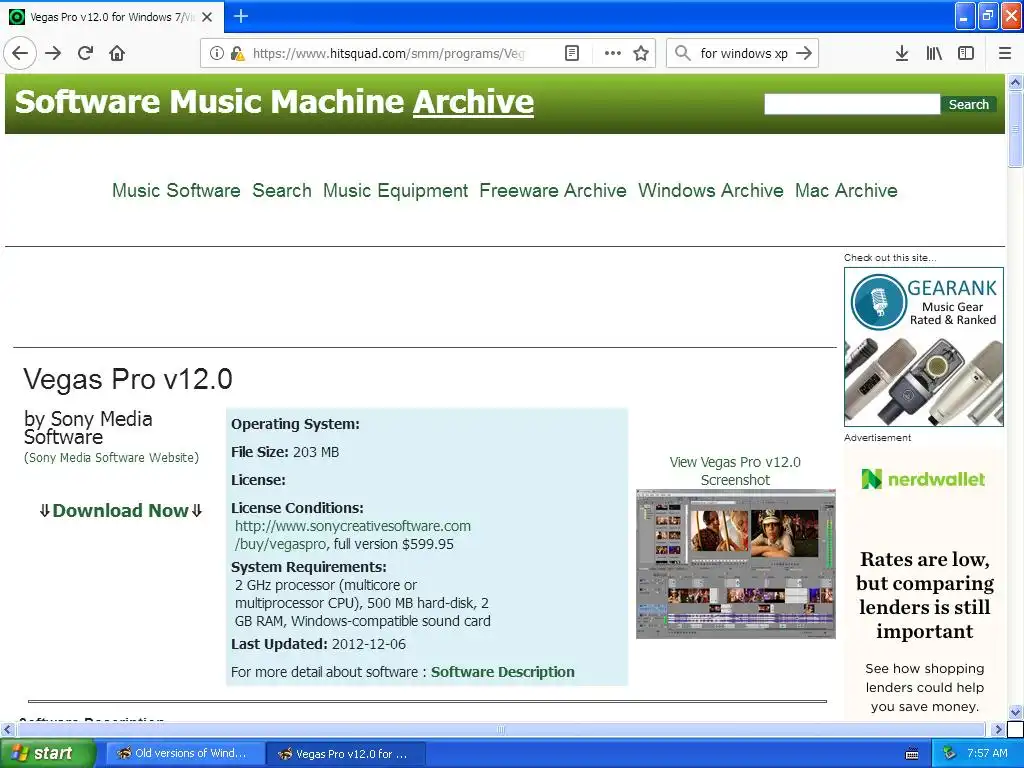The image size is (1024, 768).
Task: Click the vertical scrollbar down arrow
Action: (1015, 712)
